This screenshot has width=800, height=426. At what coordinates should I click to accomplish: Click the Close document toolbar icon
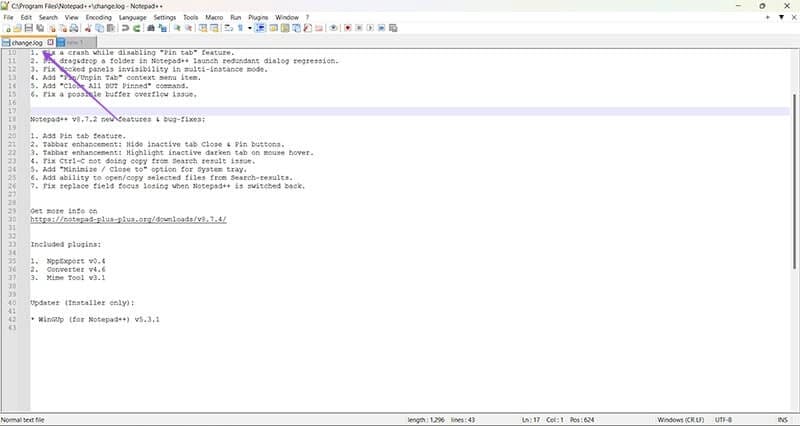click(x=52, y=28)
